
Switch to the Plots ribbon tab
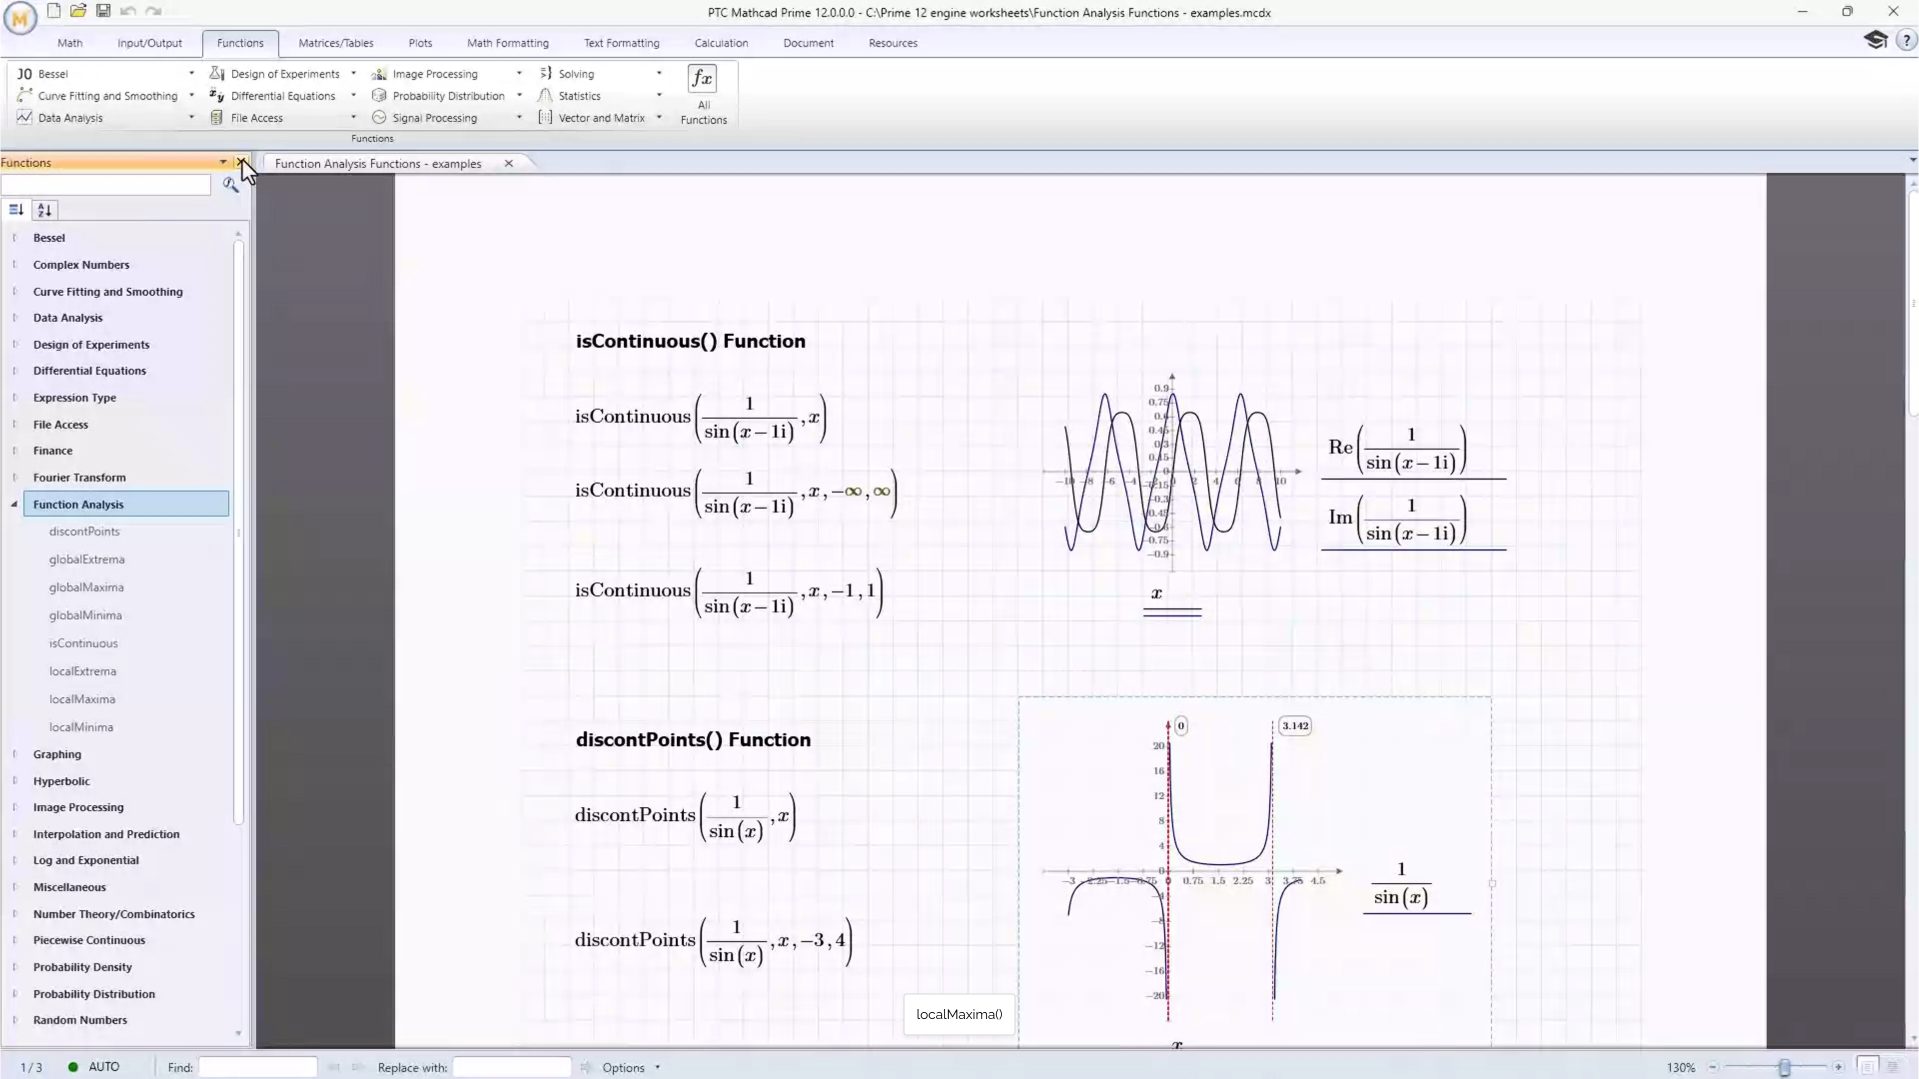point(420,43)
